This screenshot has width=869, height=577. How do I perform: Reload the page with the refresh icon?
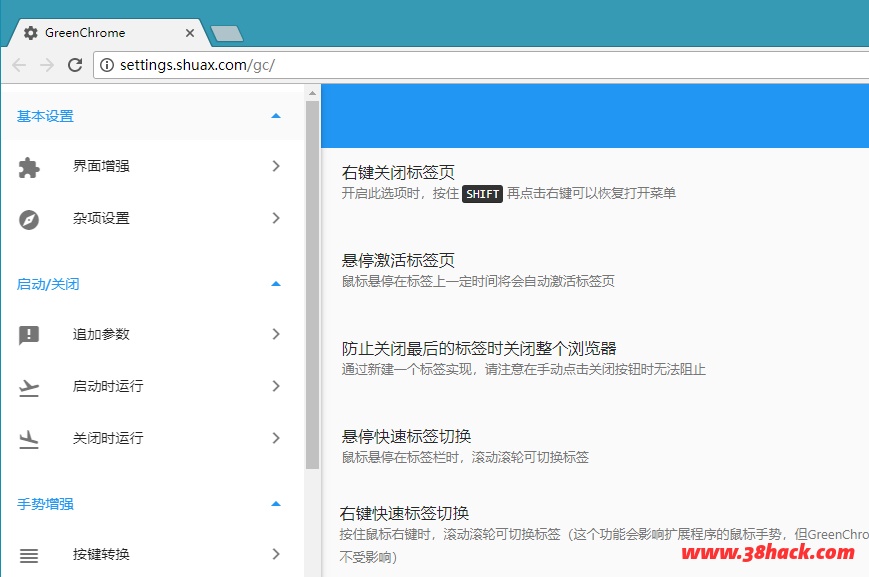point(75,65)
